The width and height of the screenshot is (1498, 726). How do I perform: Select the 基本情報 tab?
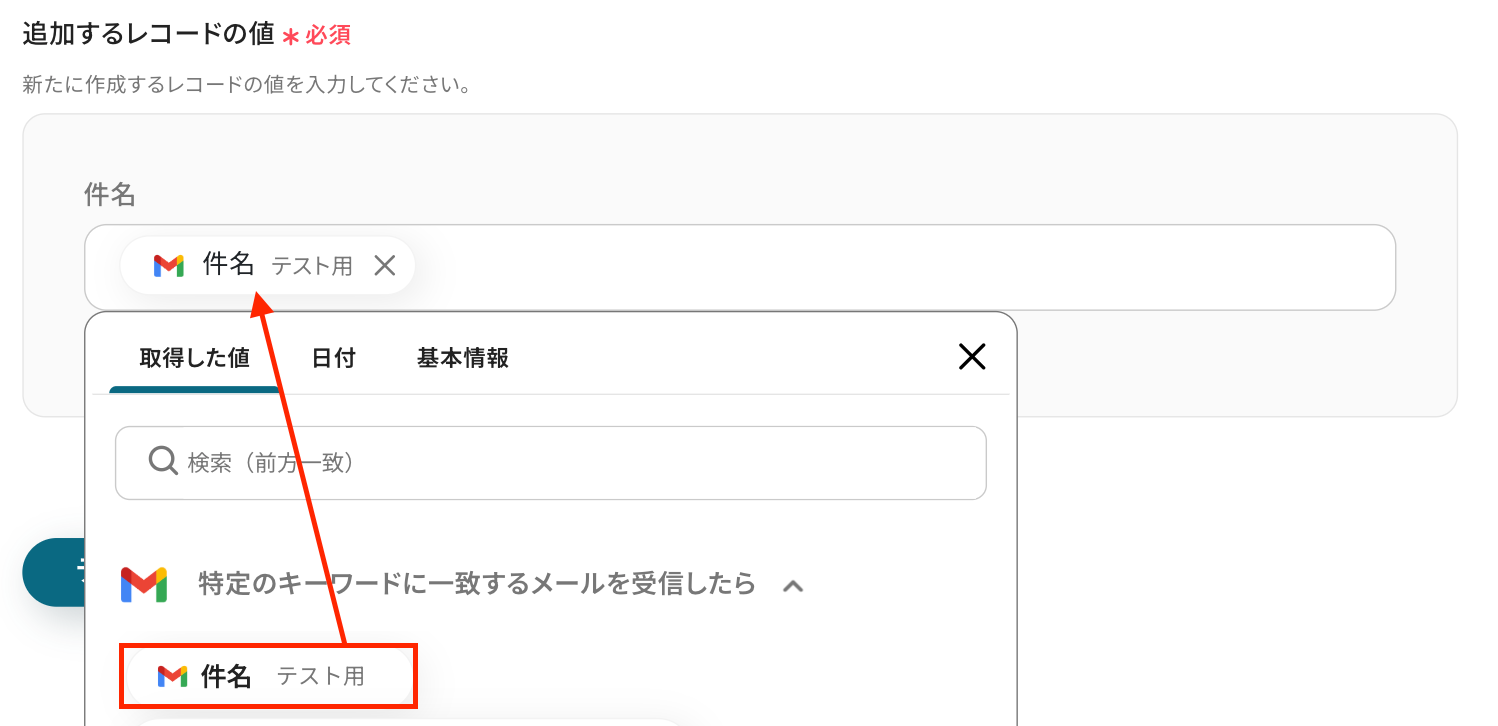click(463, 358)
